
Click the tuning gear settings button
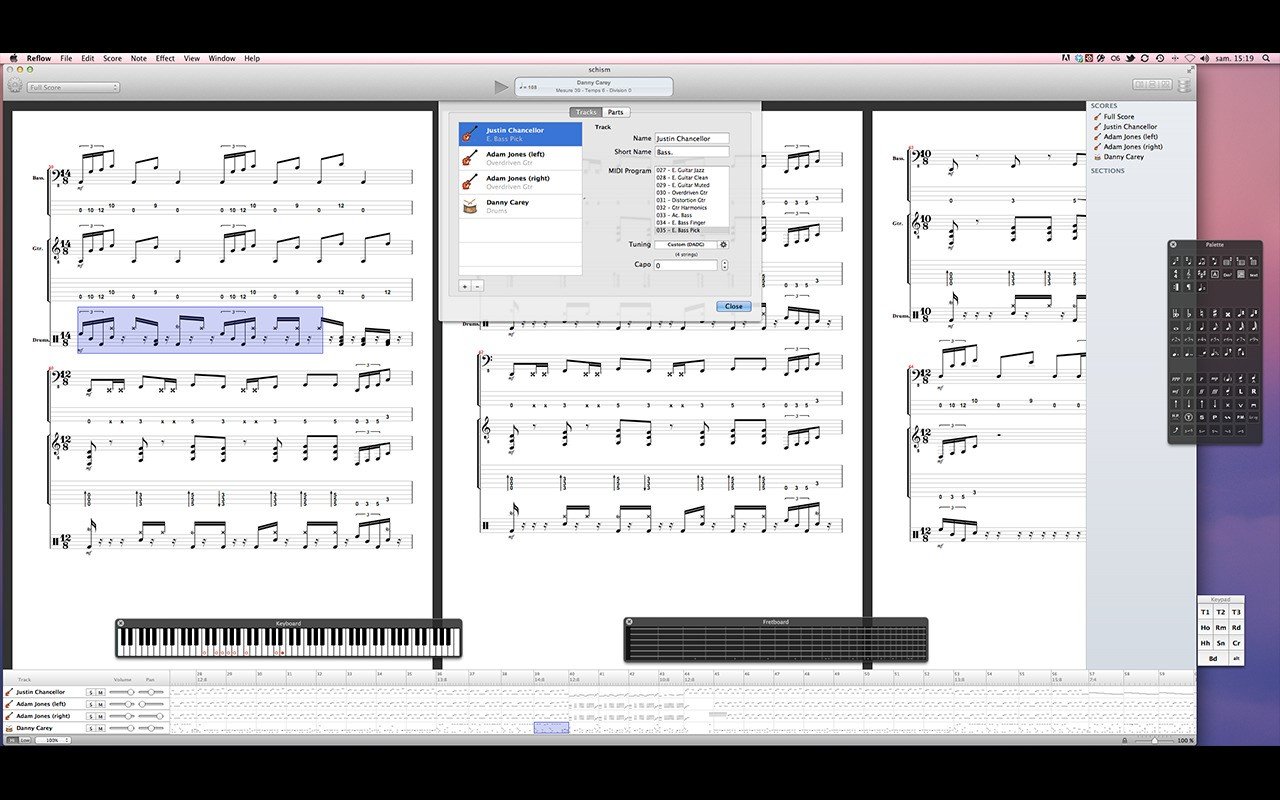tap(723, 244)
